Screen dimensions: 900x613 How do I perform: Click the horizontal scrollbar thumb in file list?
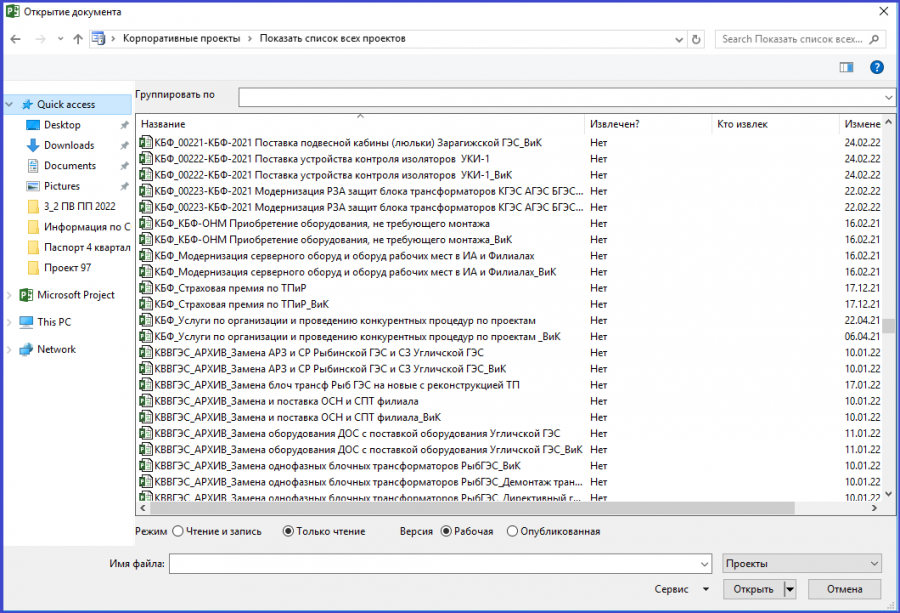[x=472, y=508]
